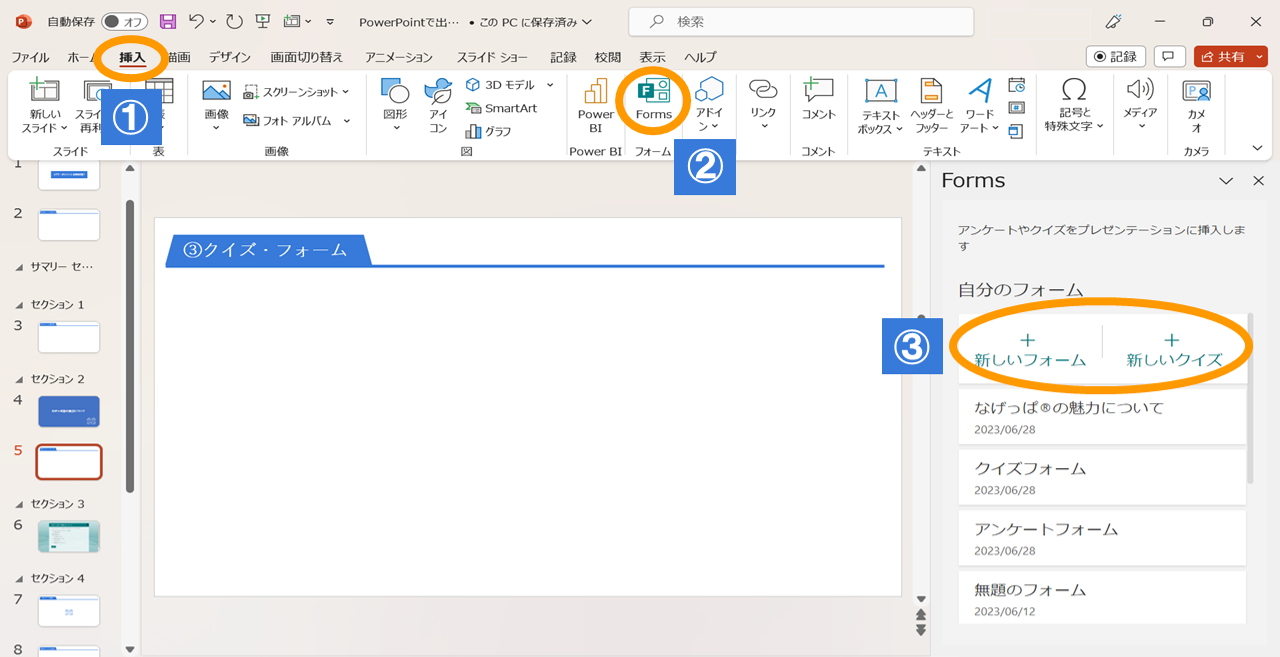
Task: Click the 共有 share button
Action: click(x=1231, y=57)
